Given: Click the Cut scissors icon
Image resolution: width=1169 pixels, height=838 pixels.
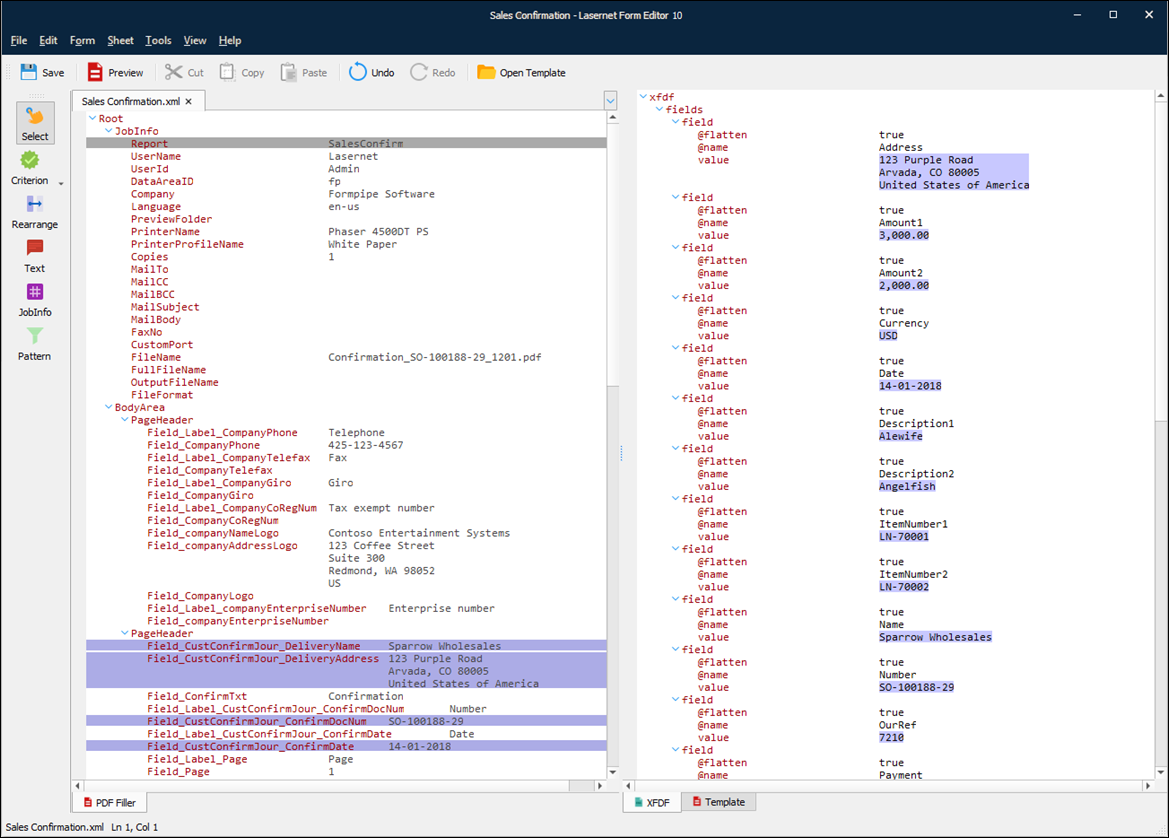Looking at the screenshot, I should [174, 72].
